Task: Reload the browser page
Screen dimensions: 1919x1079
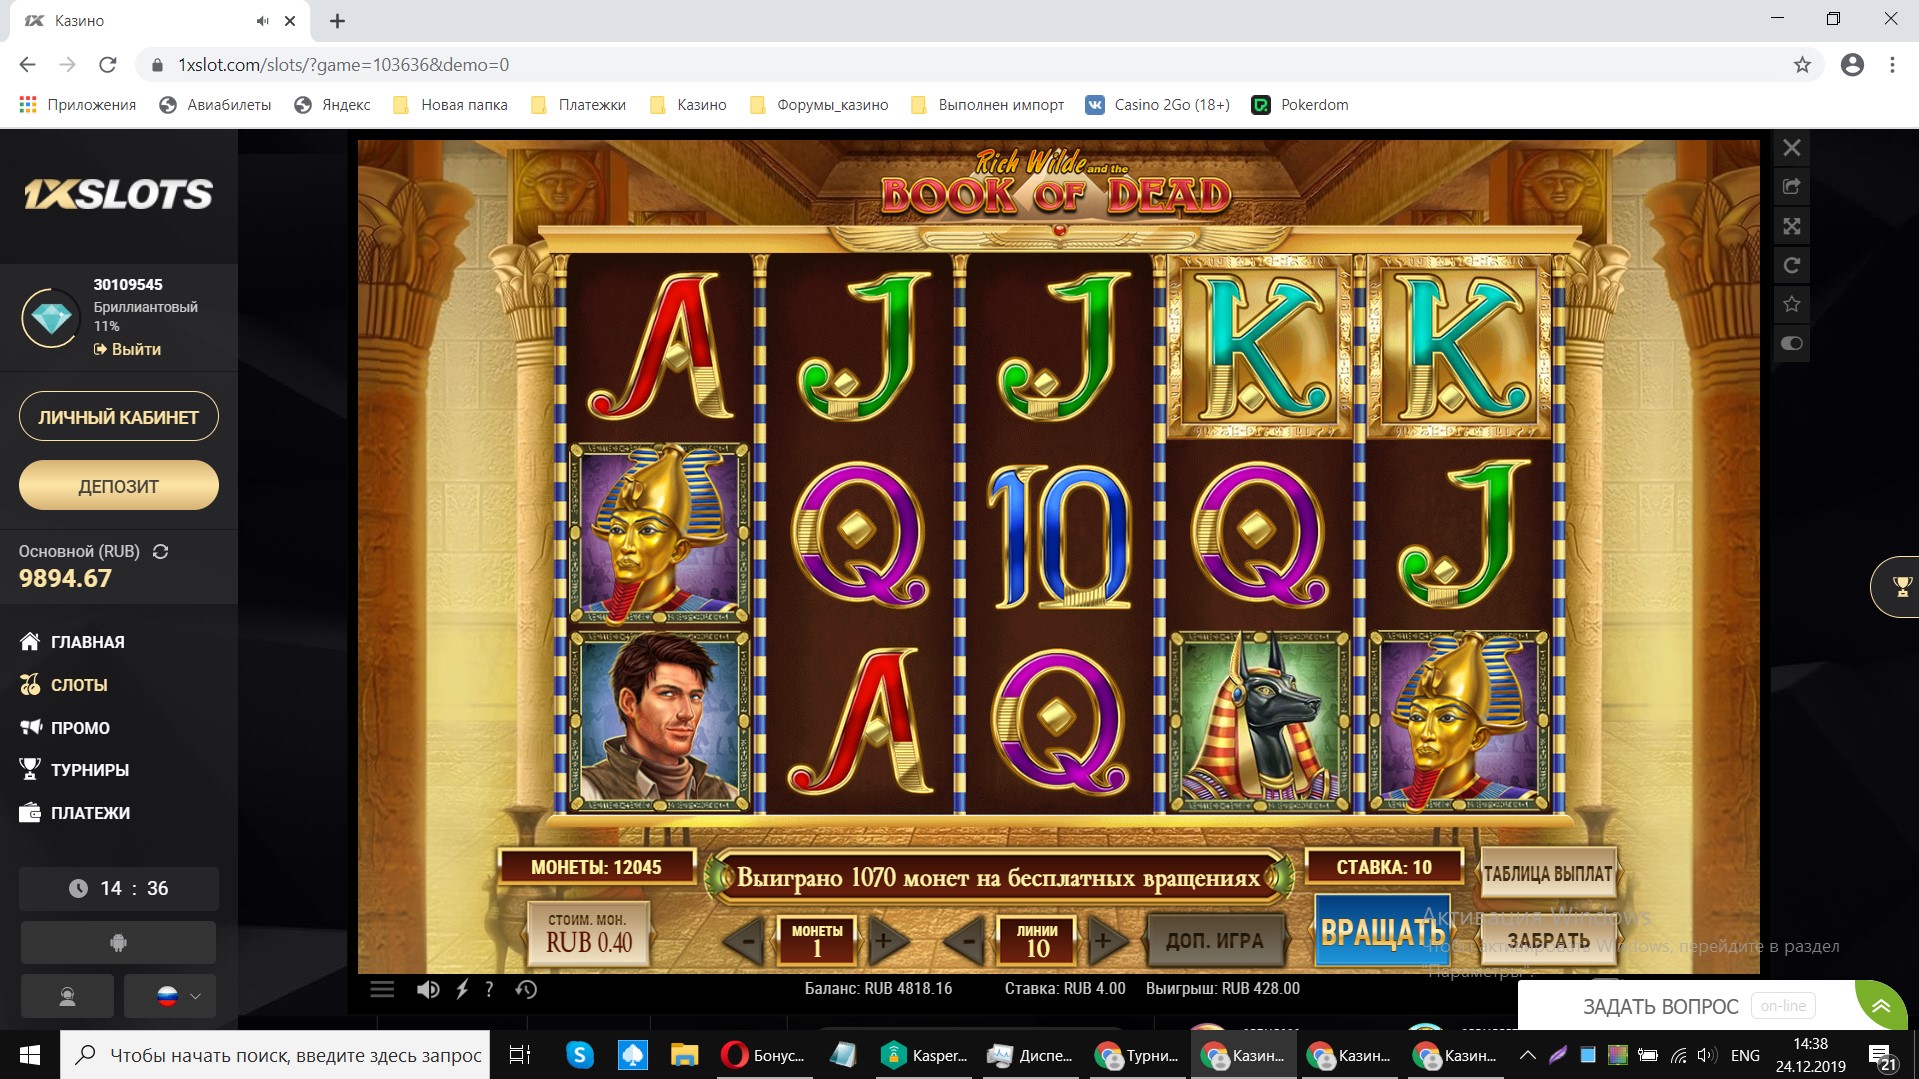Action: point(108,65)
